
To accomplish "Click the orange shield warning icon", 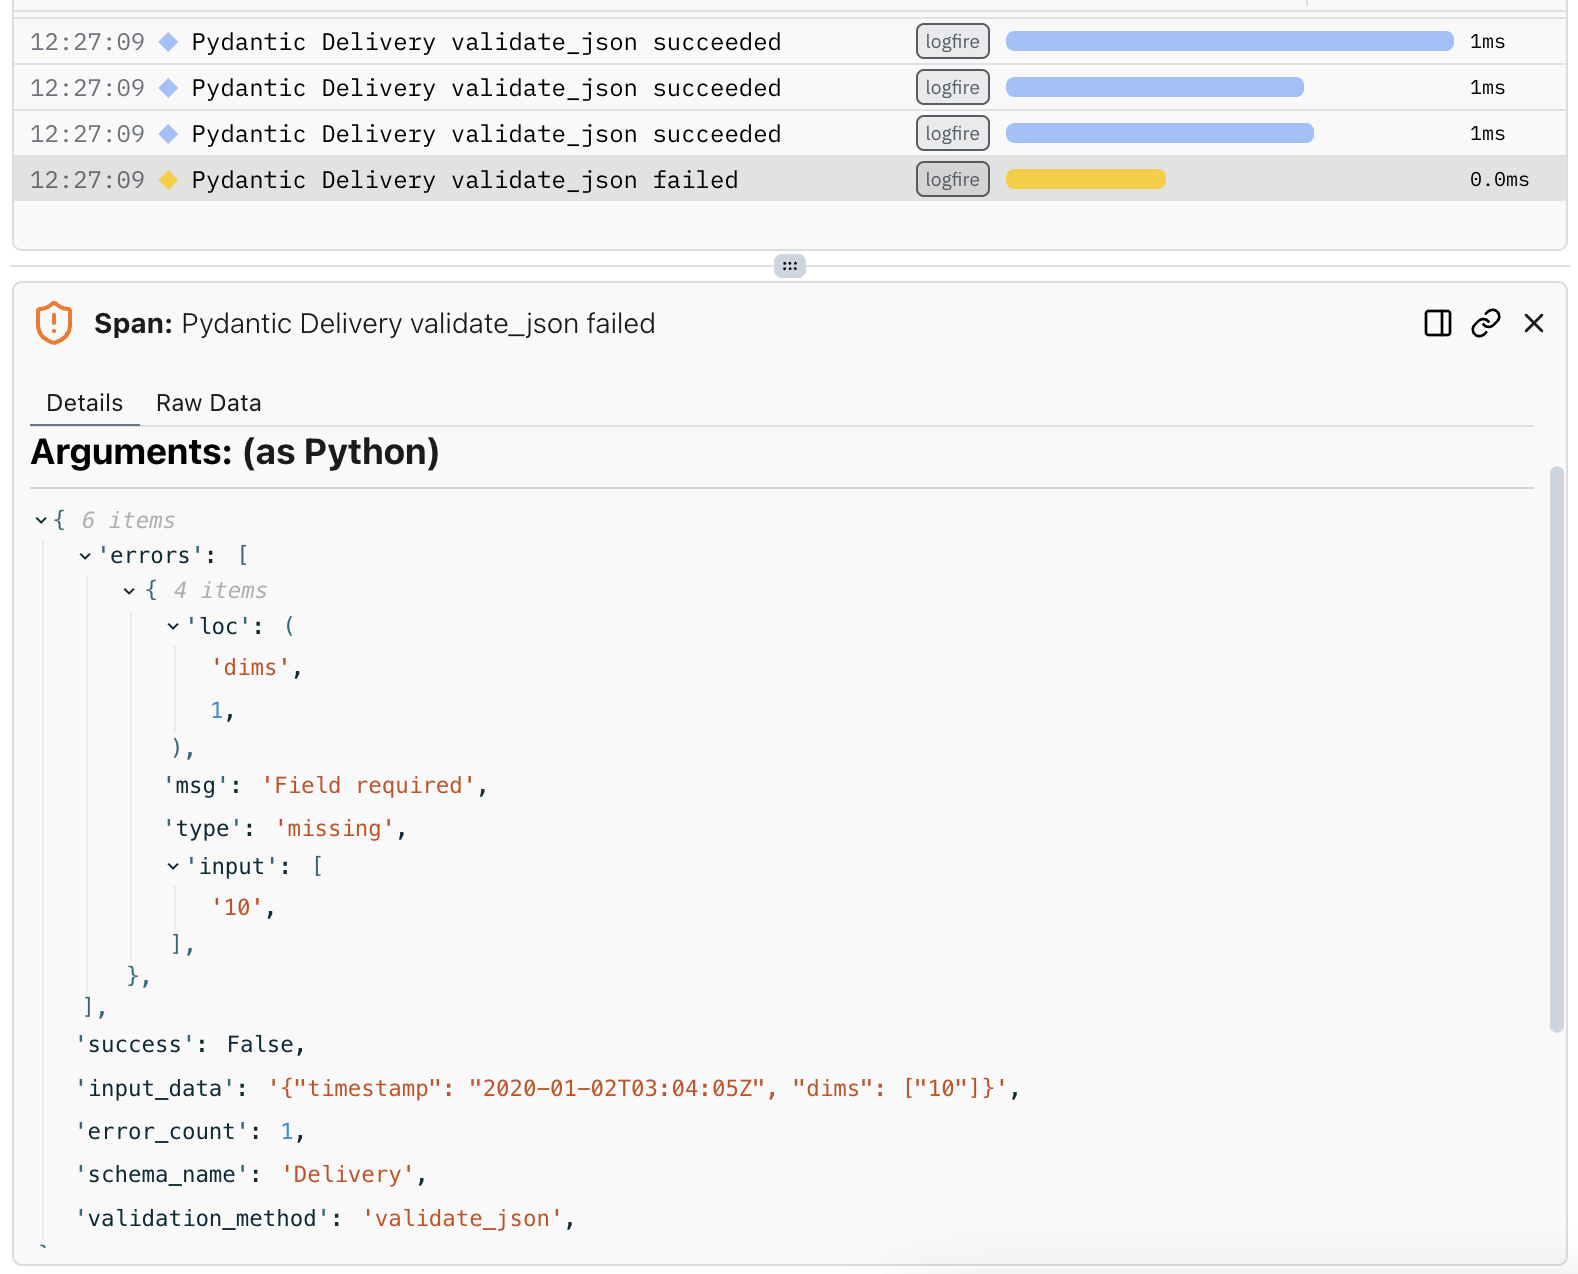I will point(54,323).
